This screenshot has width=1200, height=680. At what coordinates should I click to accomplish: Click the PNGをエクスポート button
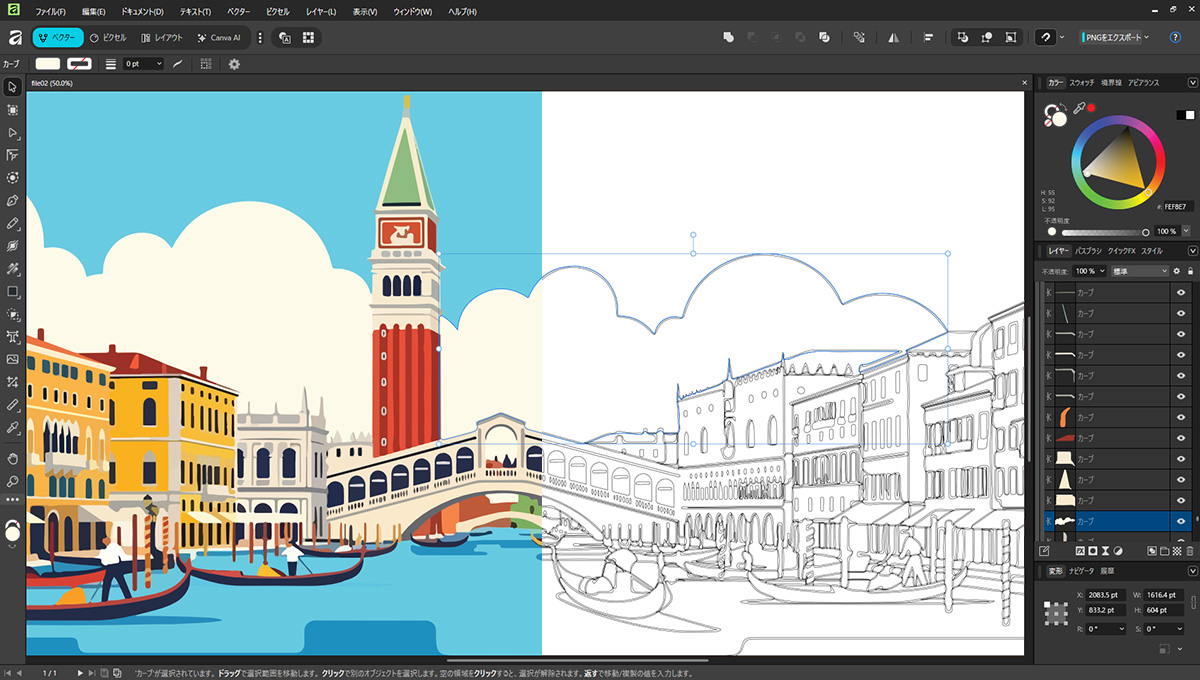point(1111,37)
